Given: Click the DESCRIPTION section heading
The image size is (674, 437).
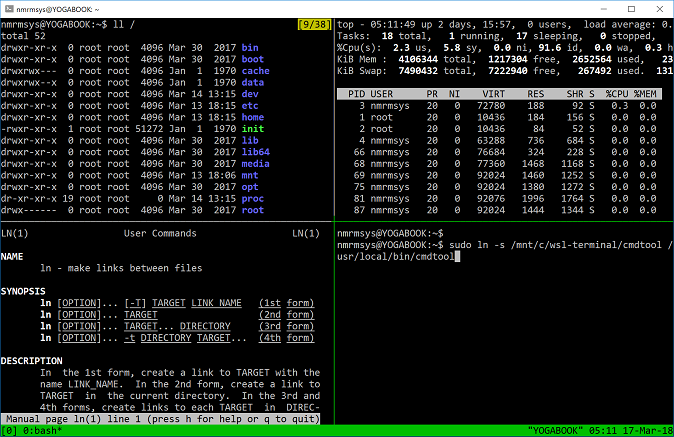Looking at the screenshot, I should pyautogui.click(x=31, y=361).
